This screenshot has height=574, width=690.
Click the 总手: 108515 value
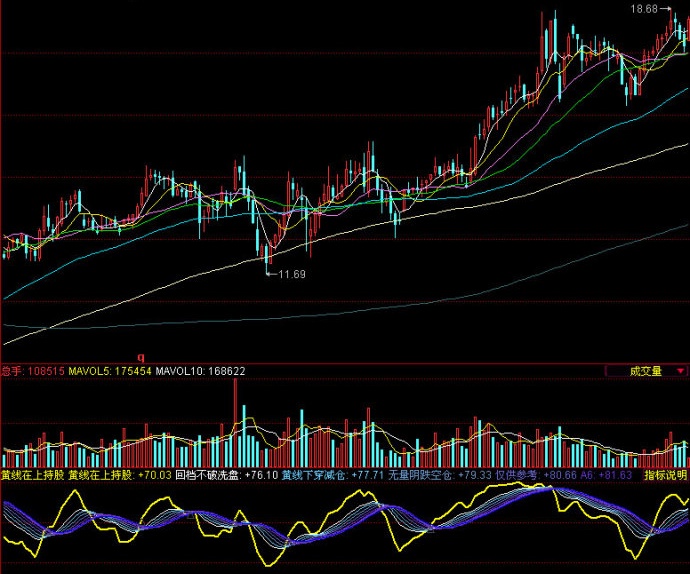pyautogui.click(x=33, y=371)
